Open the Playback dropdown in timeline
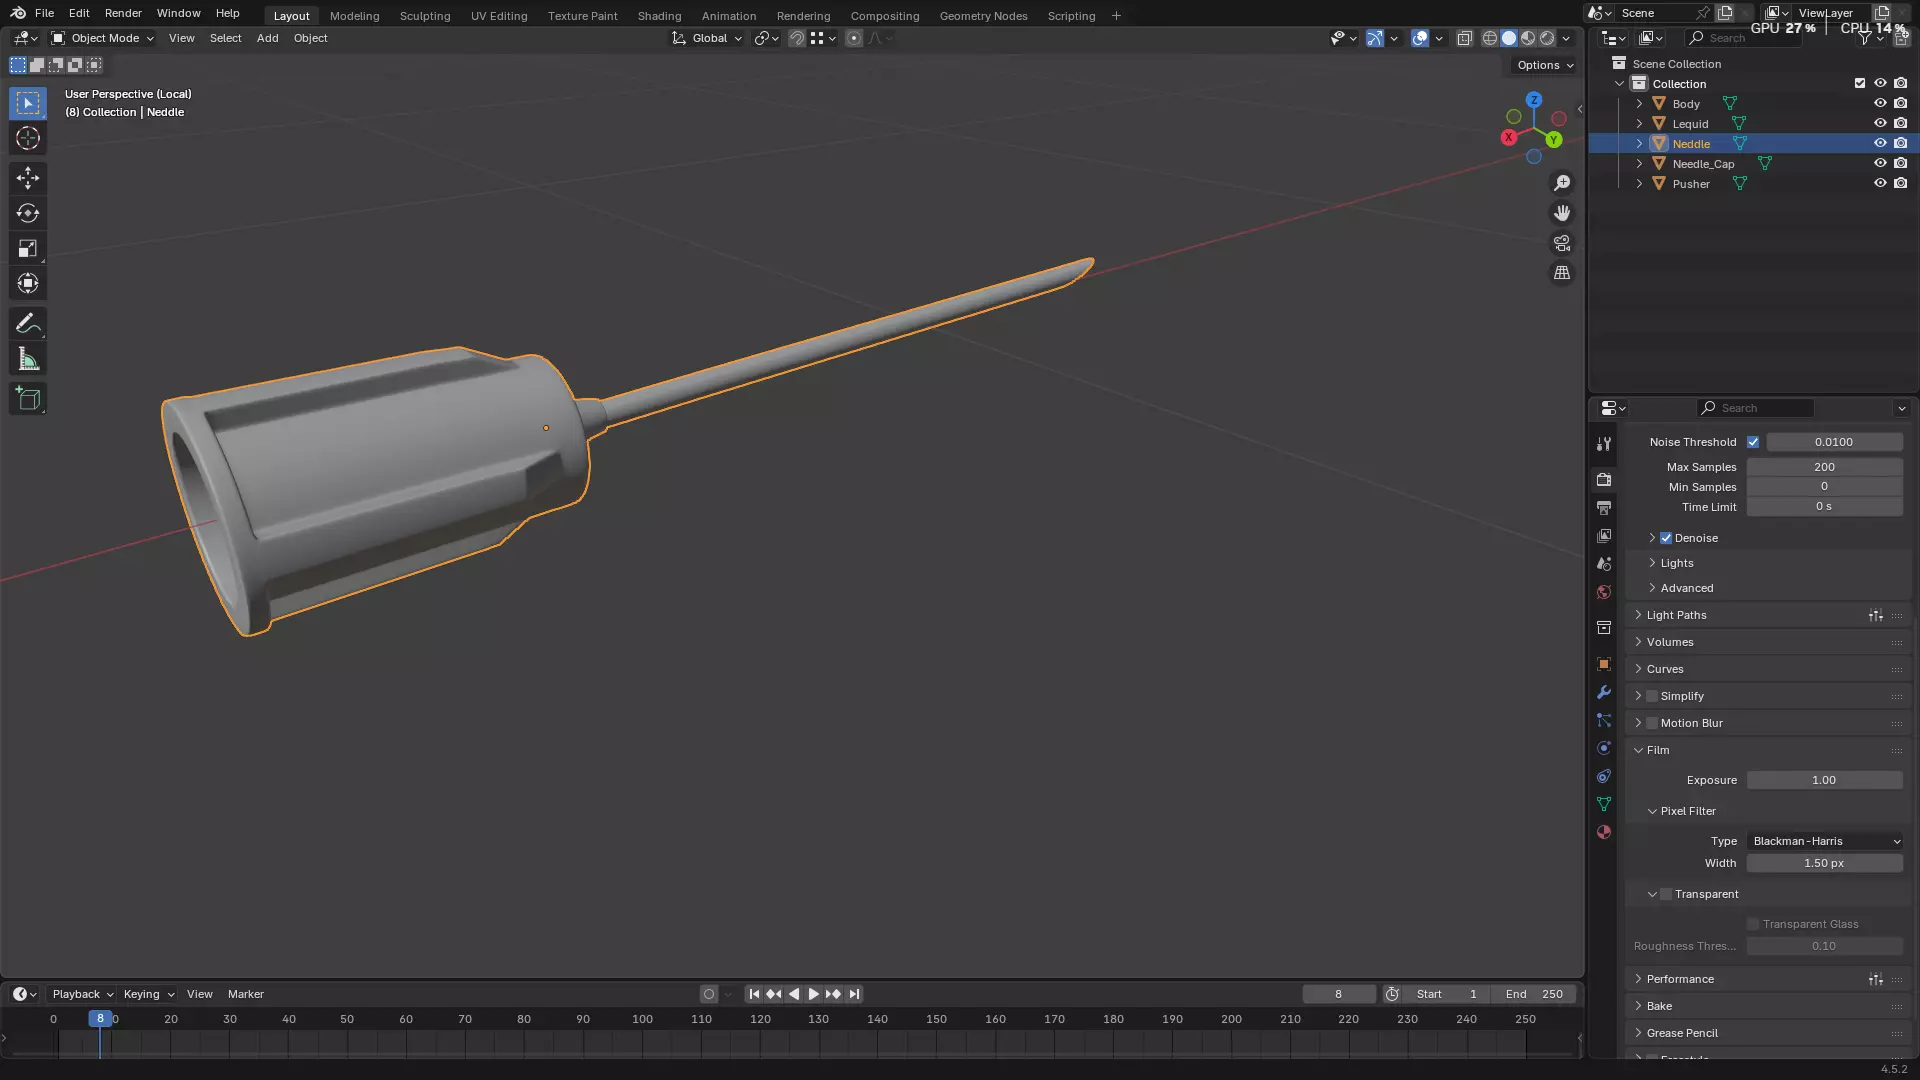Image resolution: width=1920 pixels, height=1080 pixels. 82,994
